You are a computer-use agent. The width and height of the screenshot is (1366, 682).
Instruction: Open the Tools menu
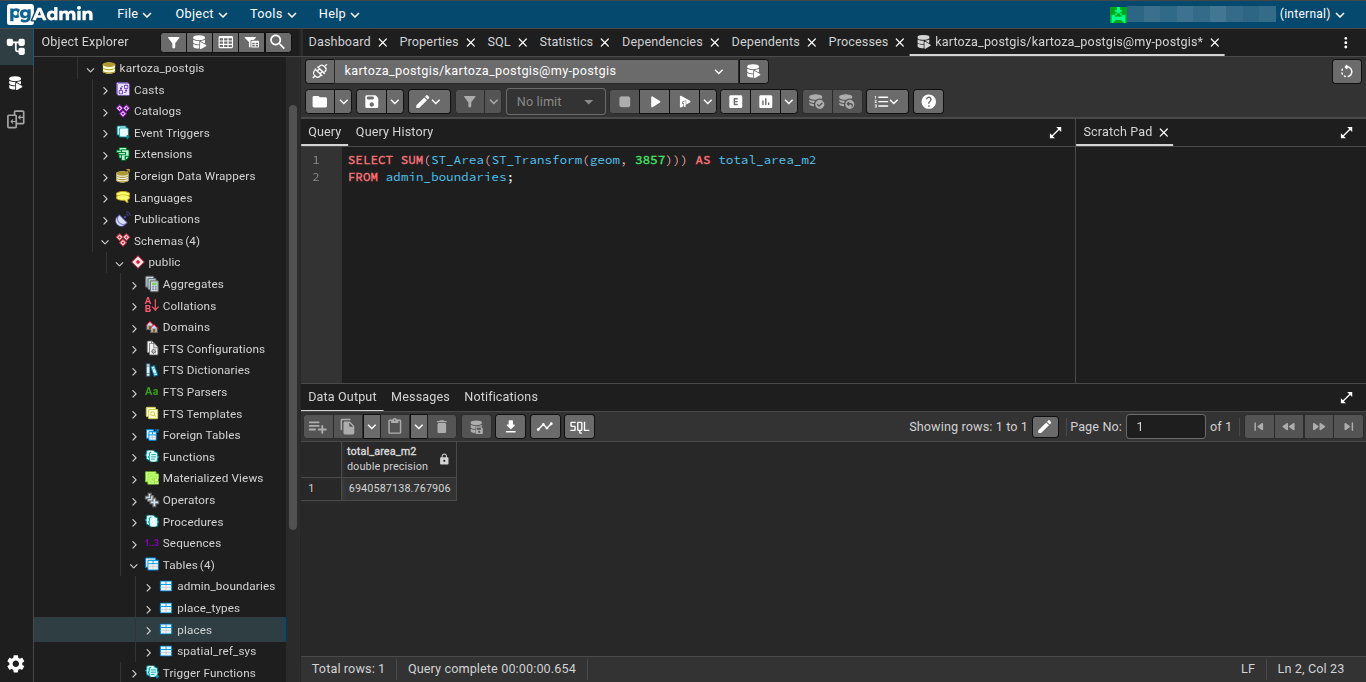coord(273,14)
